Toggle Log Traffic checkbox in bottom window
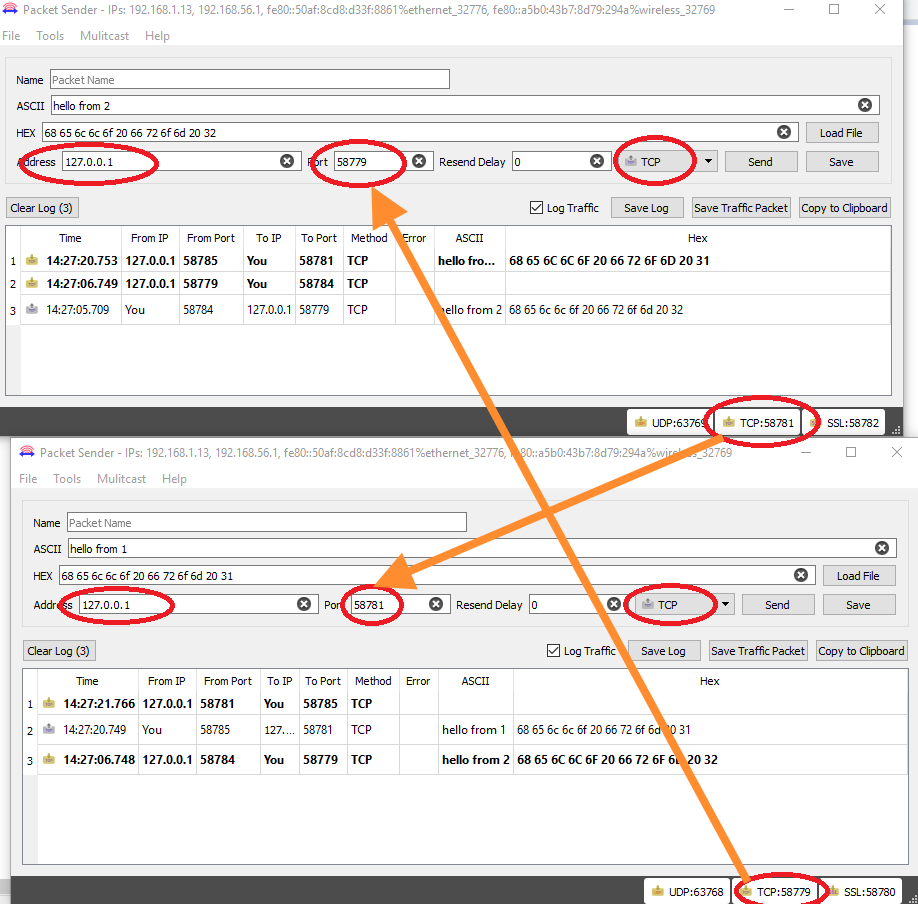918x904 pixels. click(x=553, y=651)
